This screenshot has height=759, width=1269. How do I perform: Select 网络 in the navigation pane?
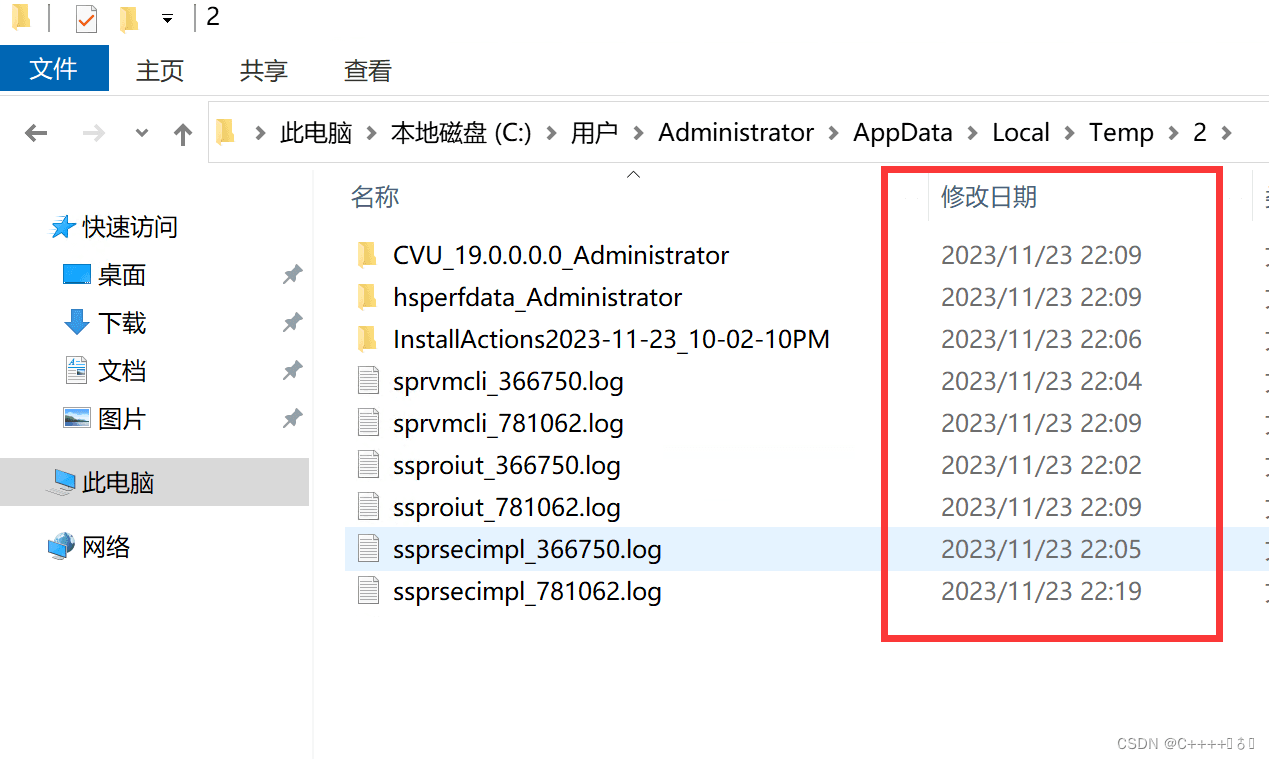(106, 547)
